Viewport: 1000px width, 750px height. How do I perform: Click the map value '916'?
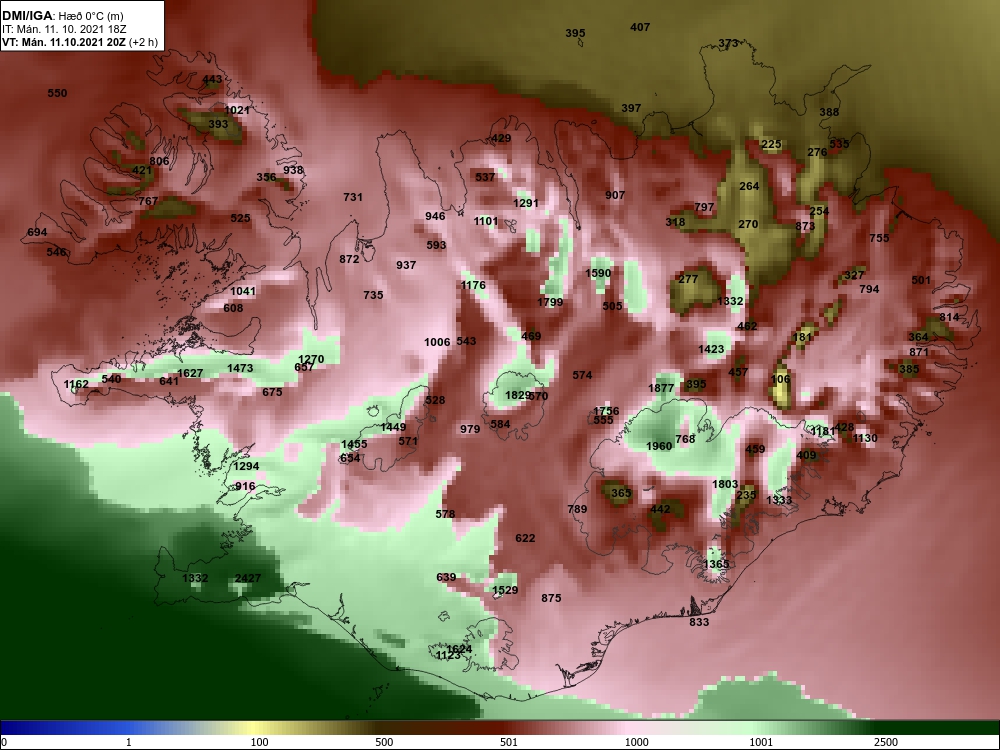pos(246,486)
